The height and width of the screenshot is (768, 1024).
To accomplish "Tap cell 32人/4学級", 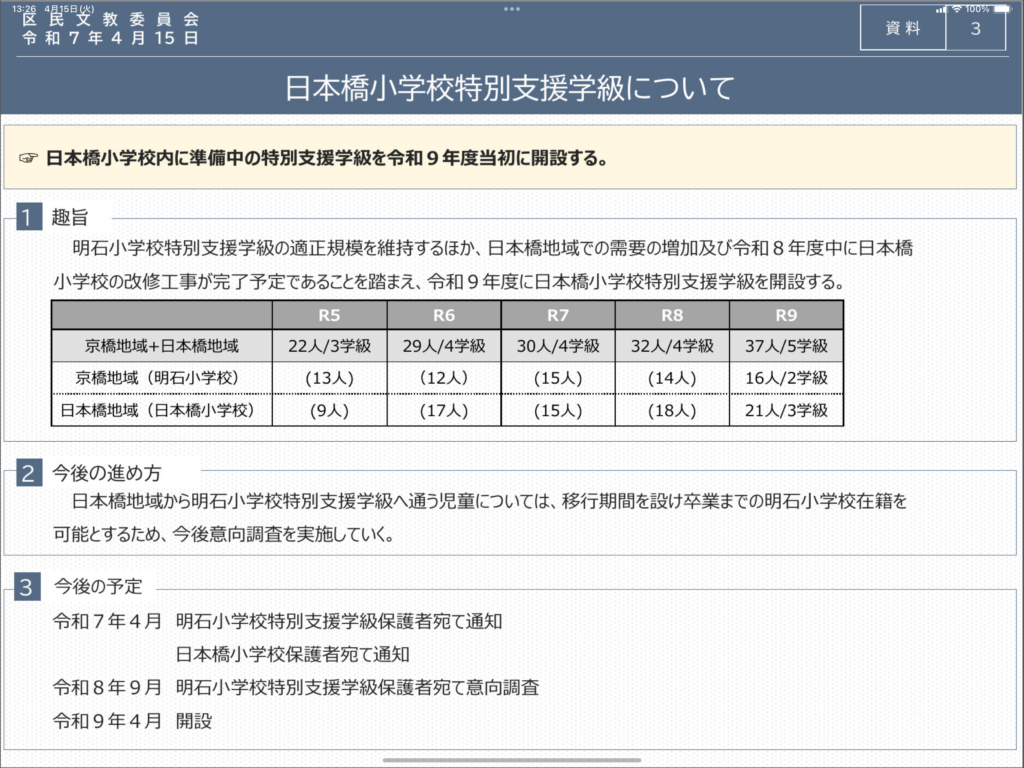I will pyautogui.click(x=672, y=346).
